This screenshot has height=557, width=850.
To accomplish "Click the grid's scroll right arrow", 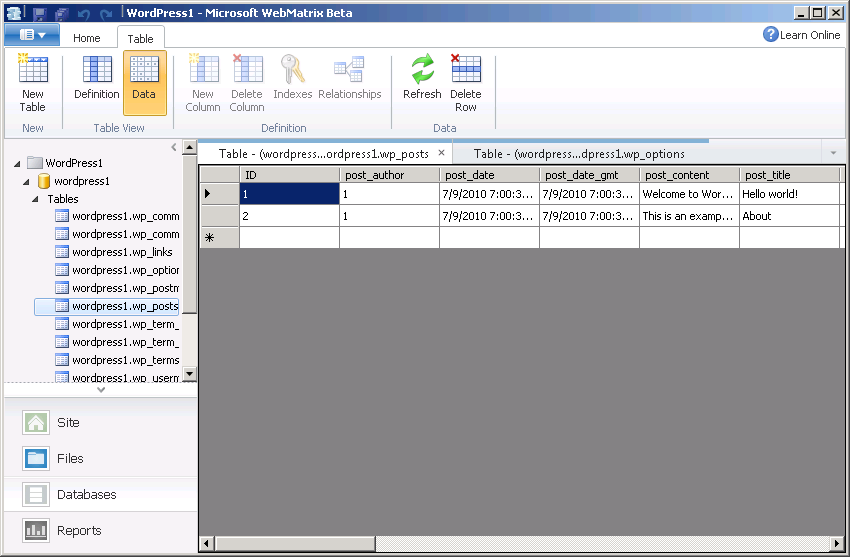I will tap(838, 543).
